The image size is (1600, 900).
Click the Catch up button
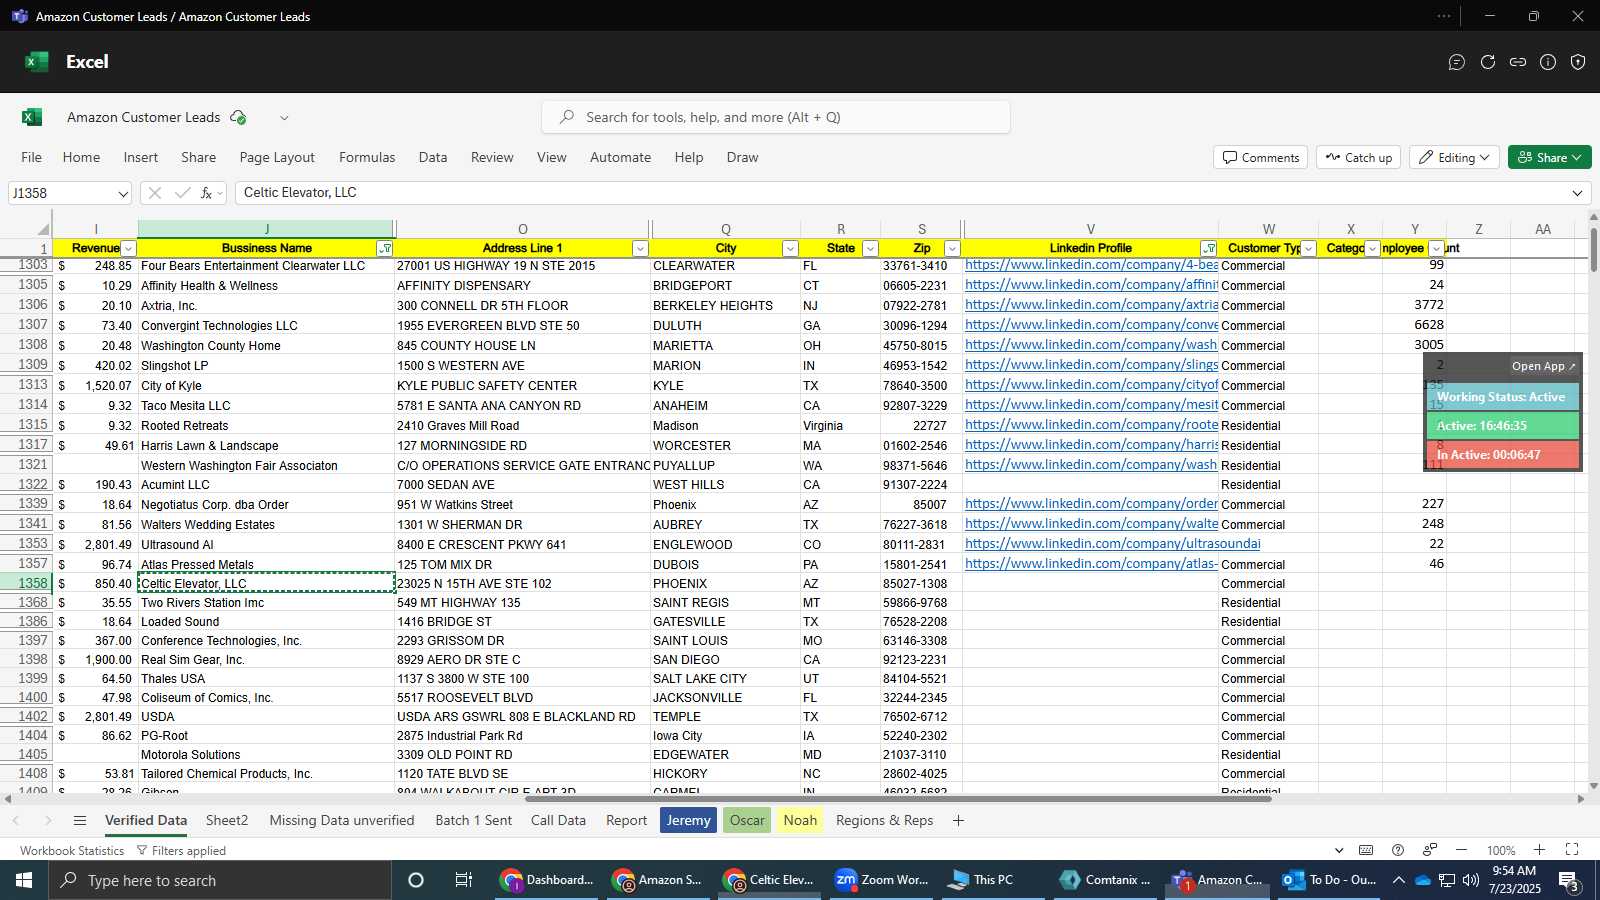(x=1358, y=158)
